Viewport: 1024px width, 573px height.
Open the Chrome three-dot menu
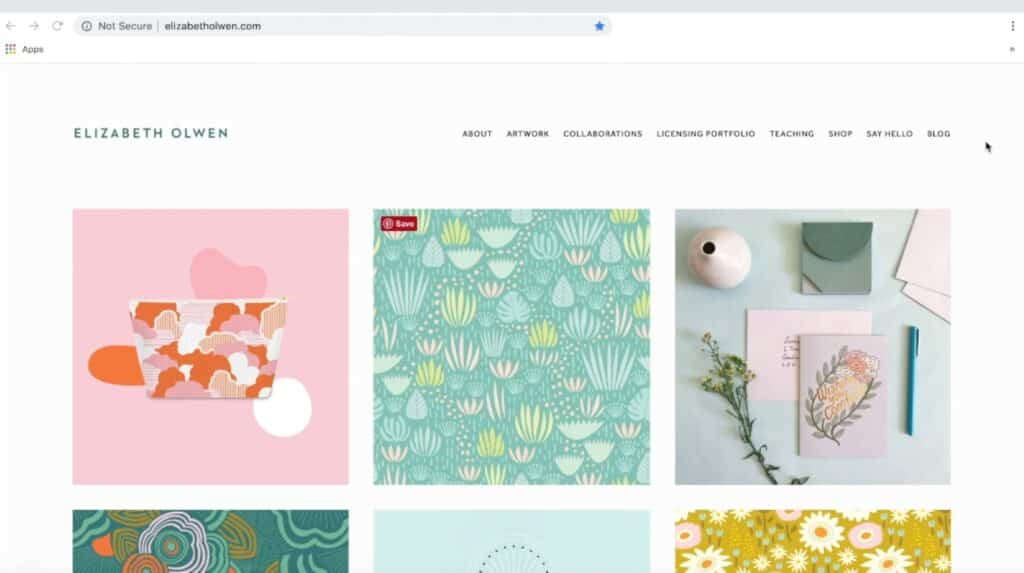tap(1012, 26)
